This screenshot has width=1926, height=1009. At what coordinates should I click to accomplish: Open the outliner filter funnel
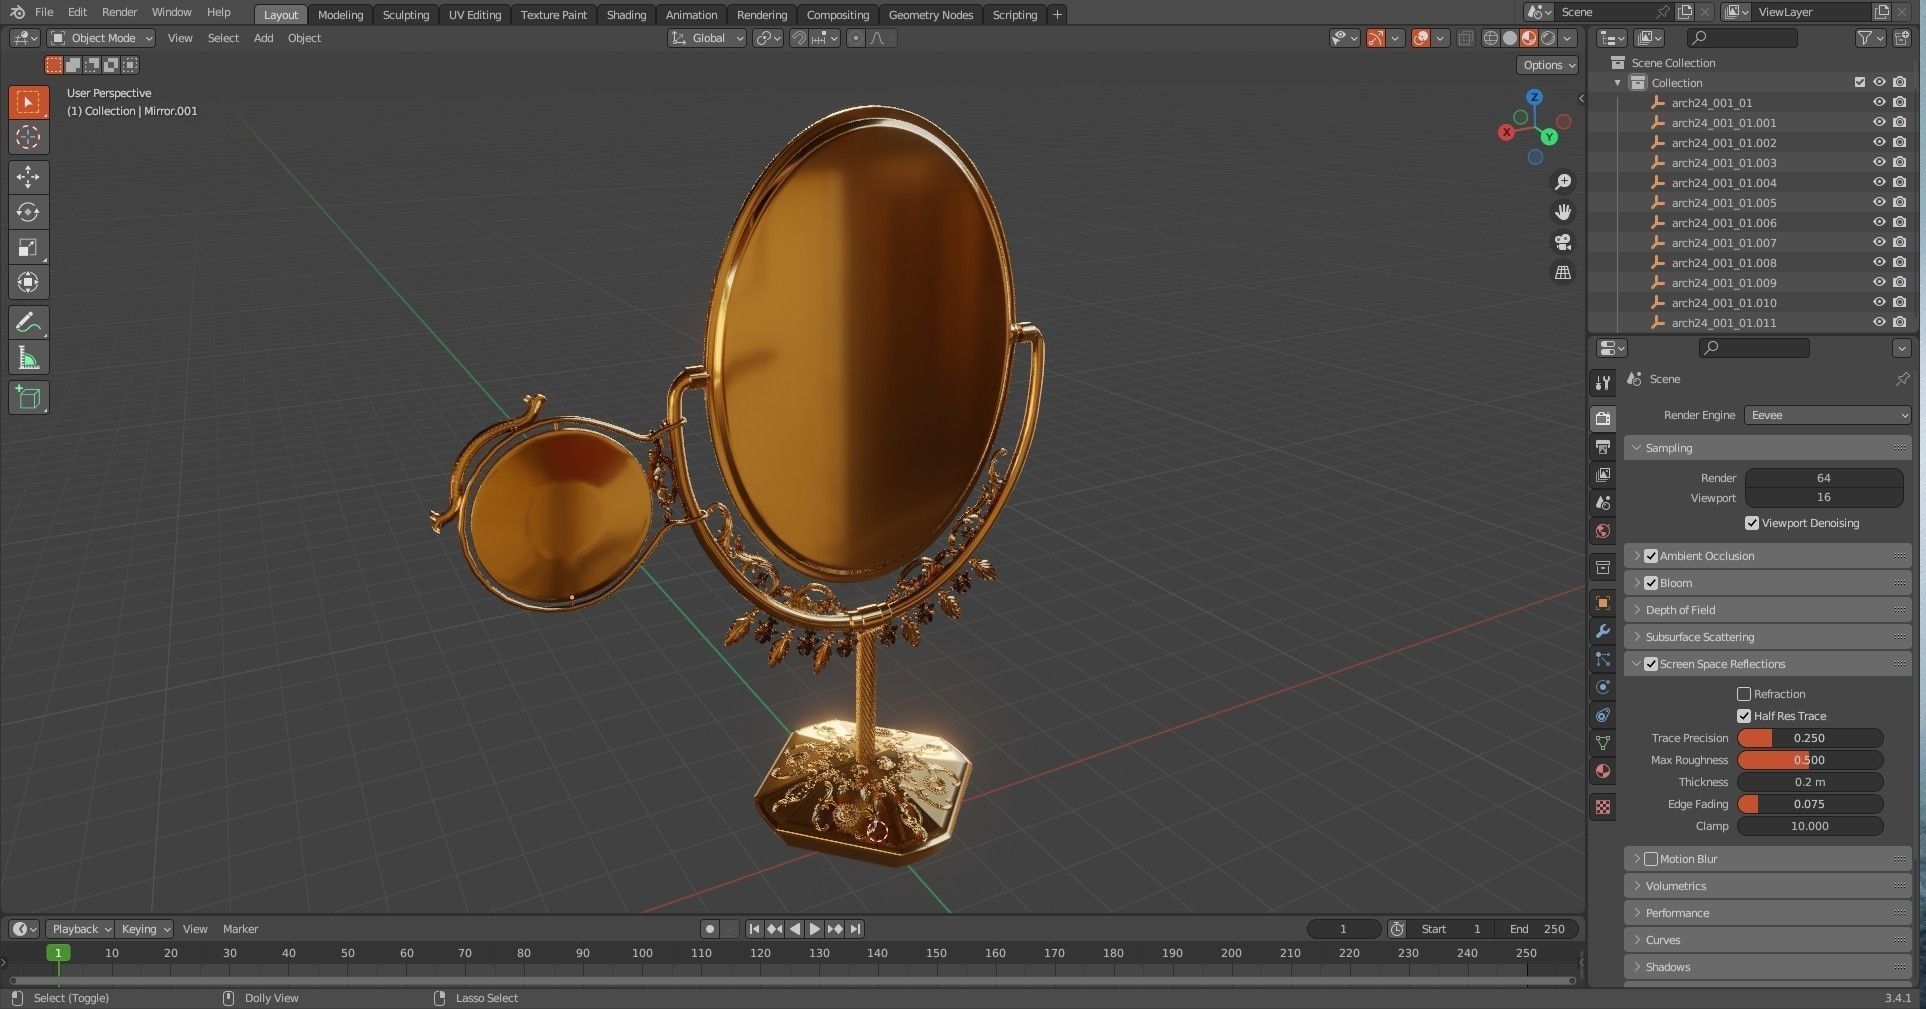1870,38
